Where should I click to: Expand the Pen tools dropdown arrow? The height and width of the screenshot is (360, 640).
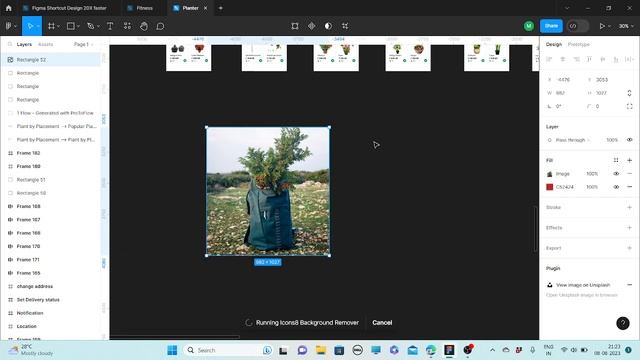tap(98, 26)
